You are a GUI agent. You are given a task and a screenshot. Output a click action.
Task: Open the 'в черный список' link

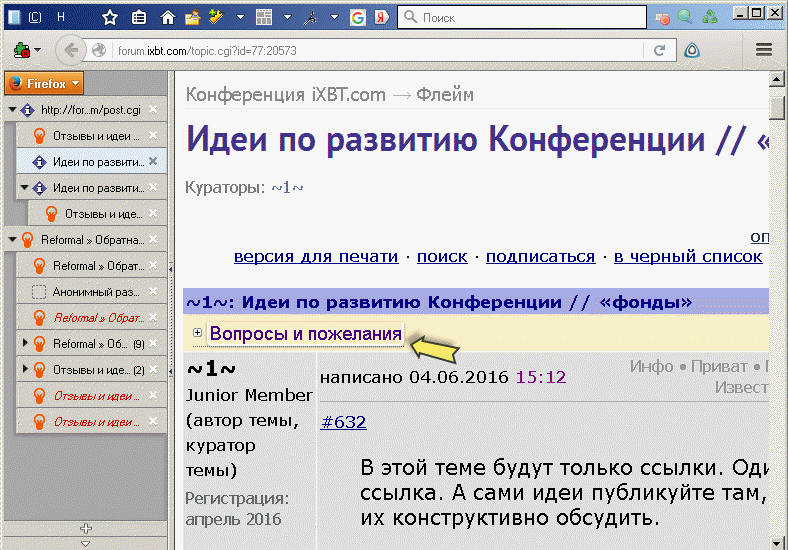pos(688,257)
